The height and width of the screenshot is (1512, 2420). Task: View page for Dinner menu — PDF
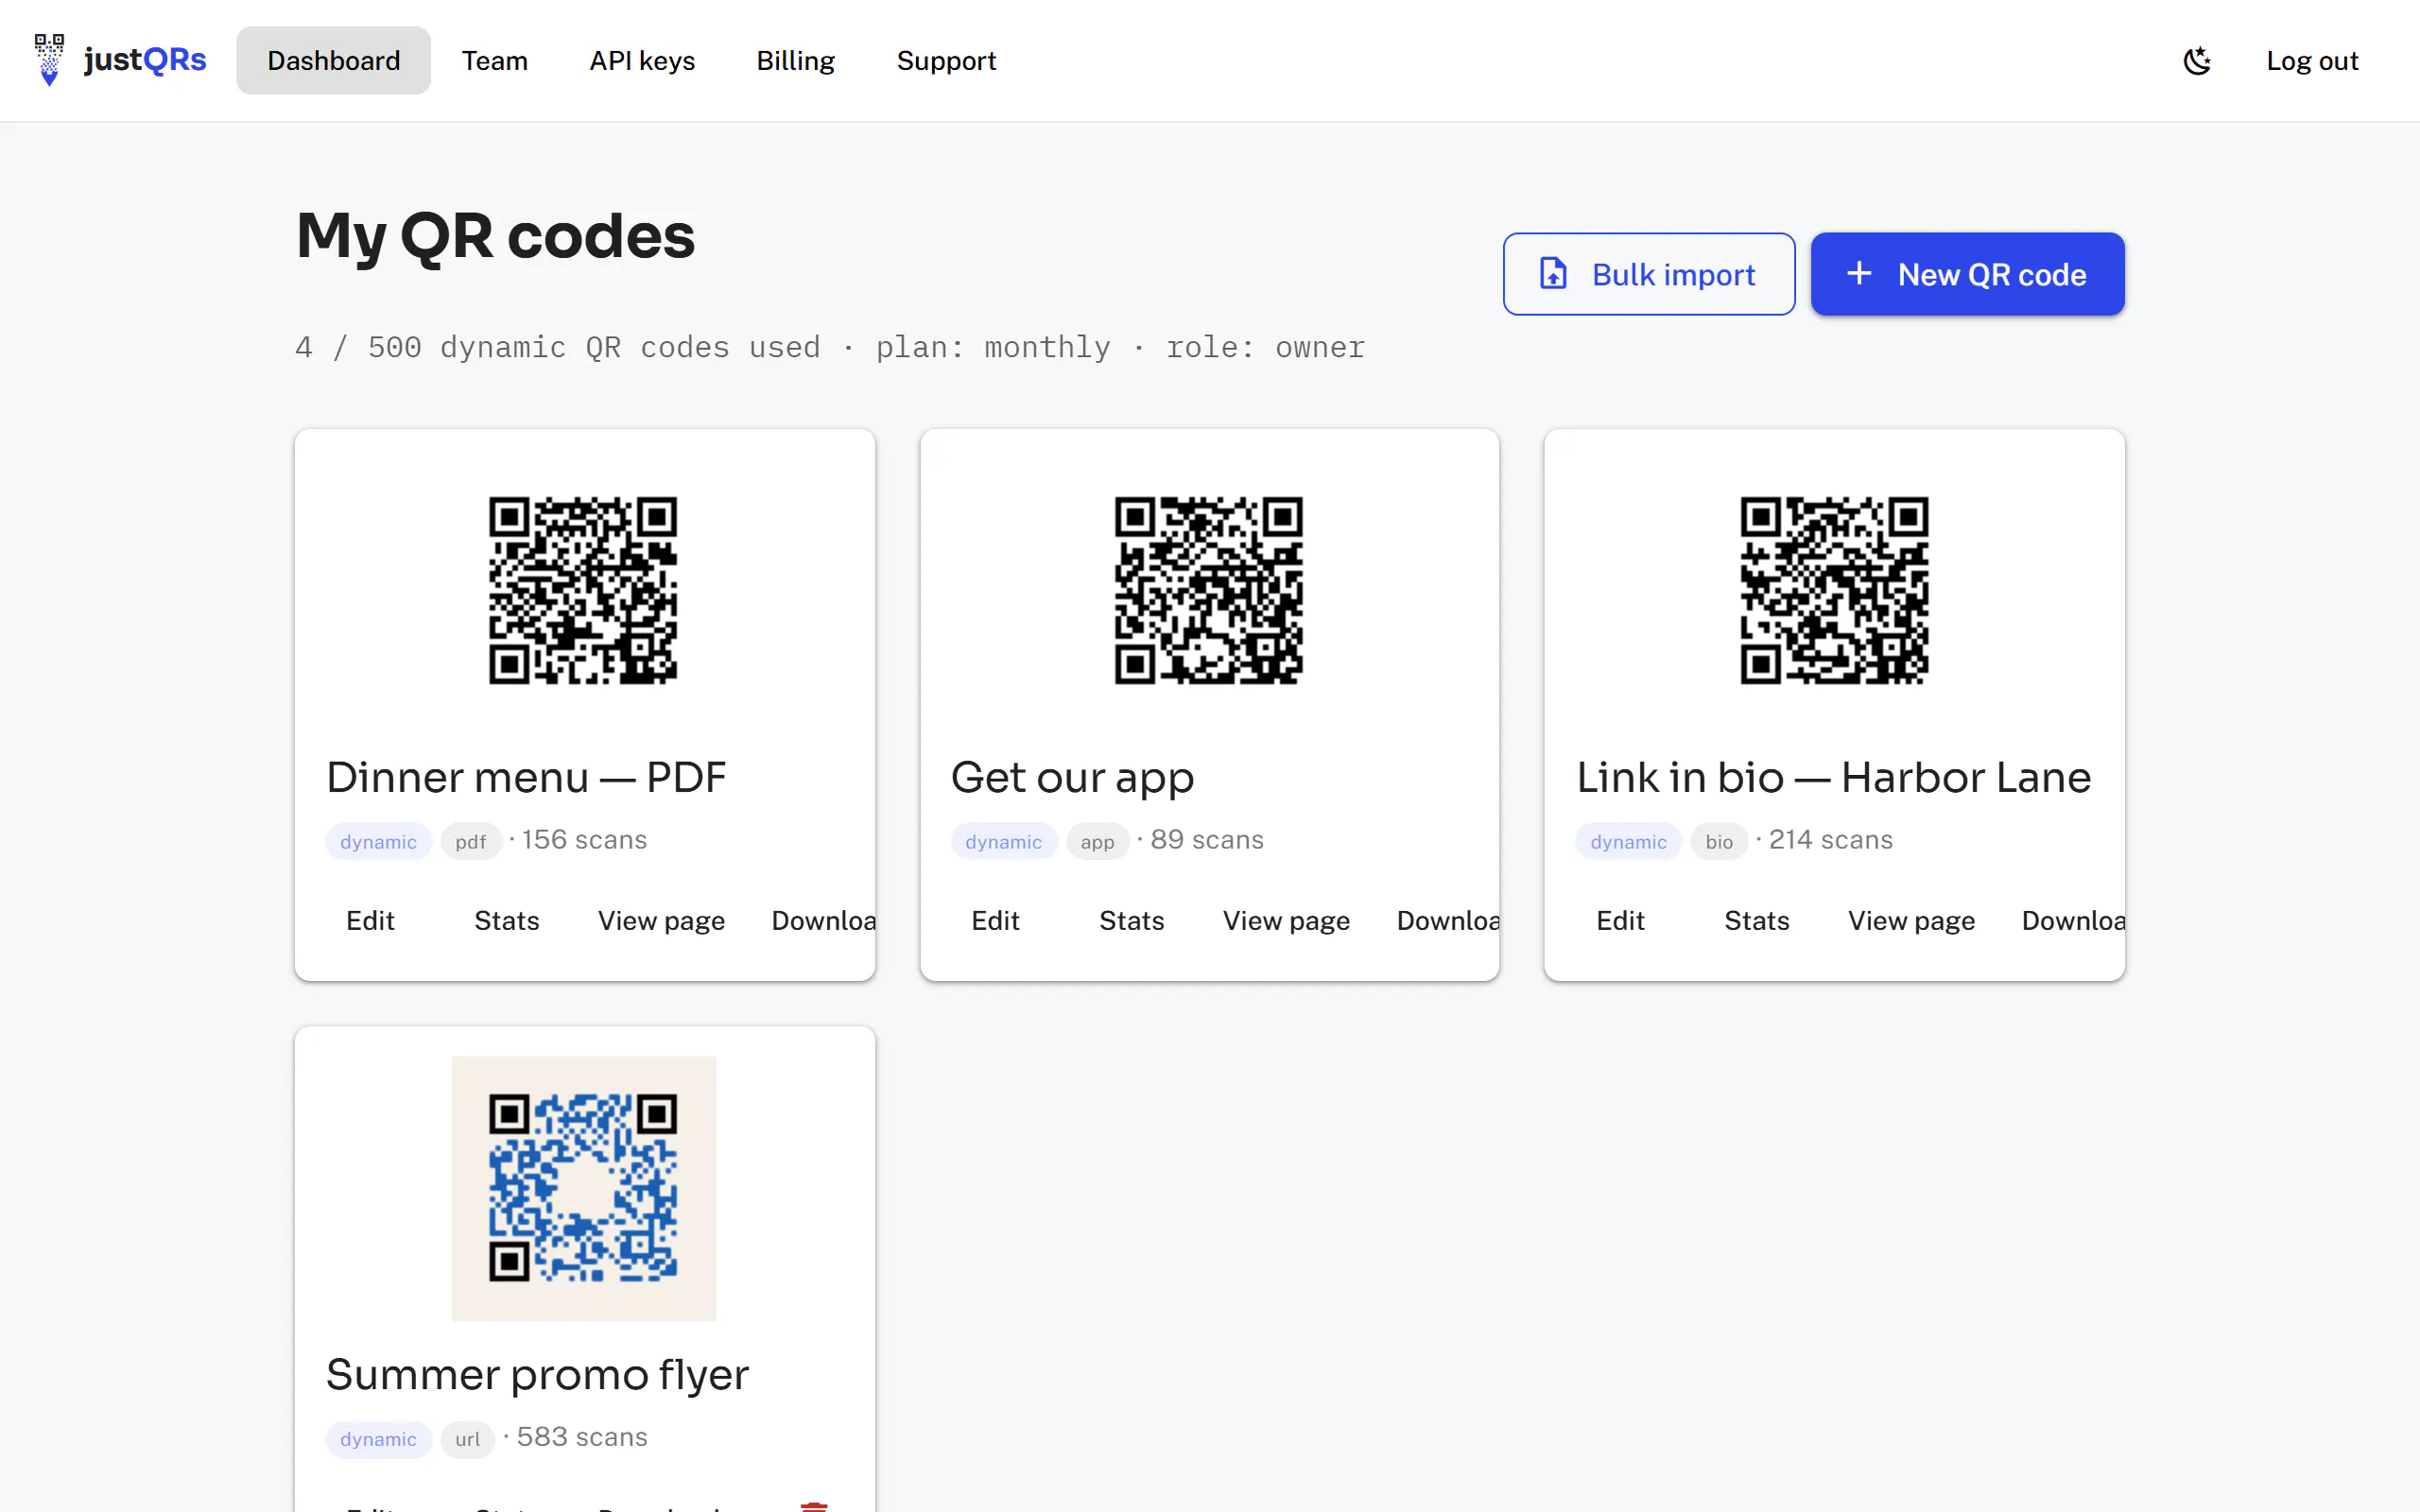point(661,921)
